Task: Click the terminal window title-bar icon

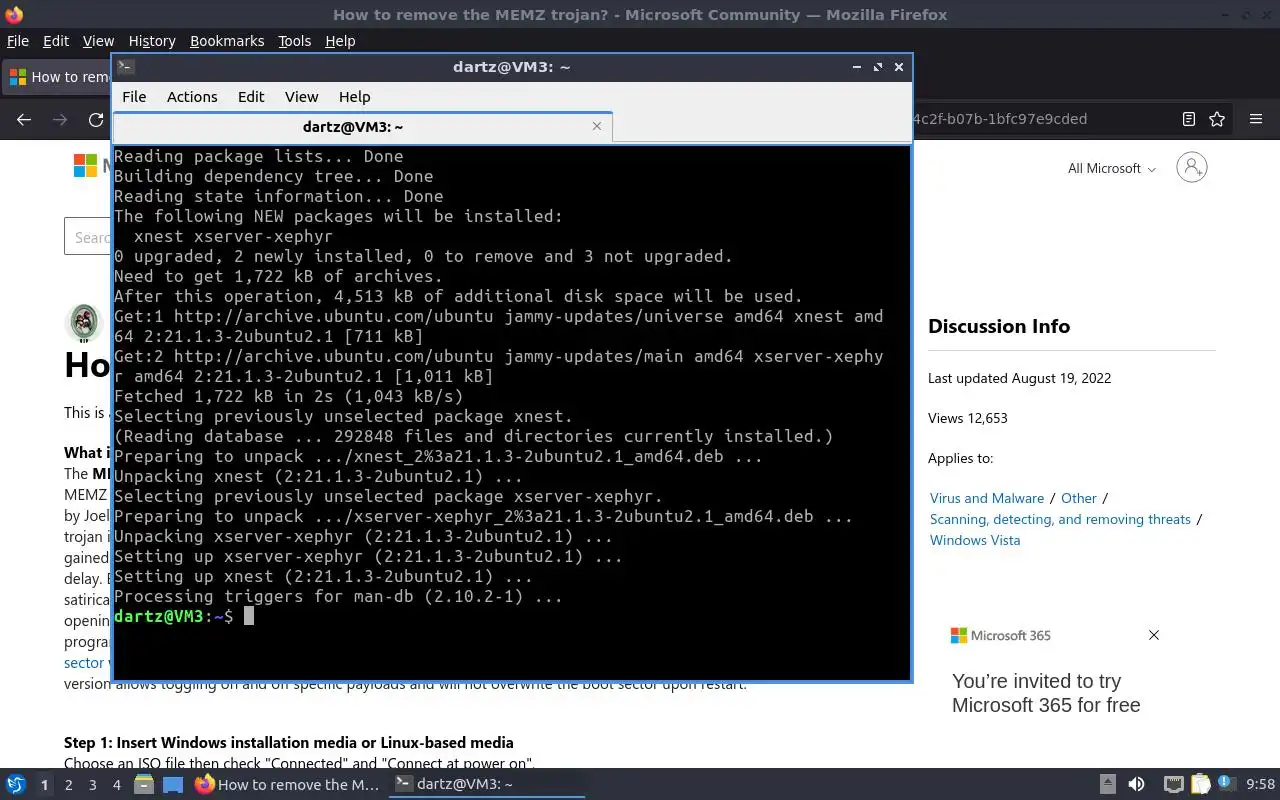Action: [125, 67]
